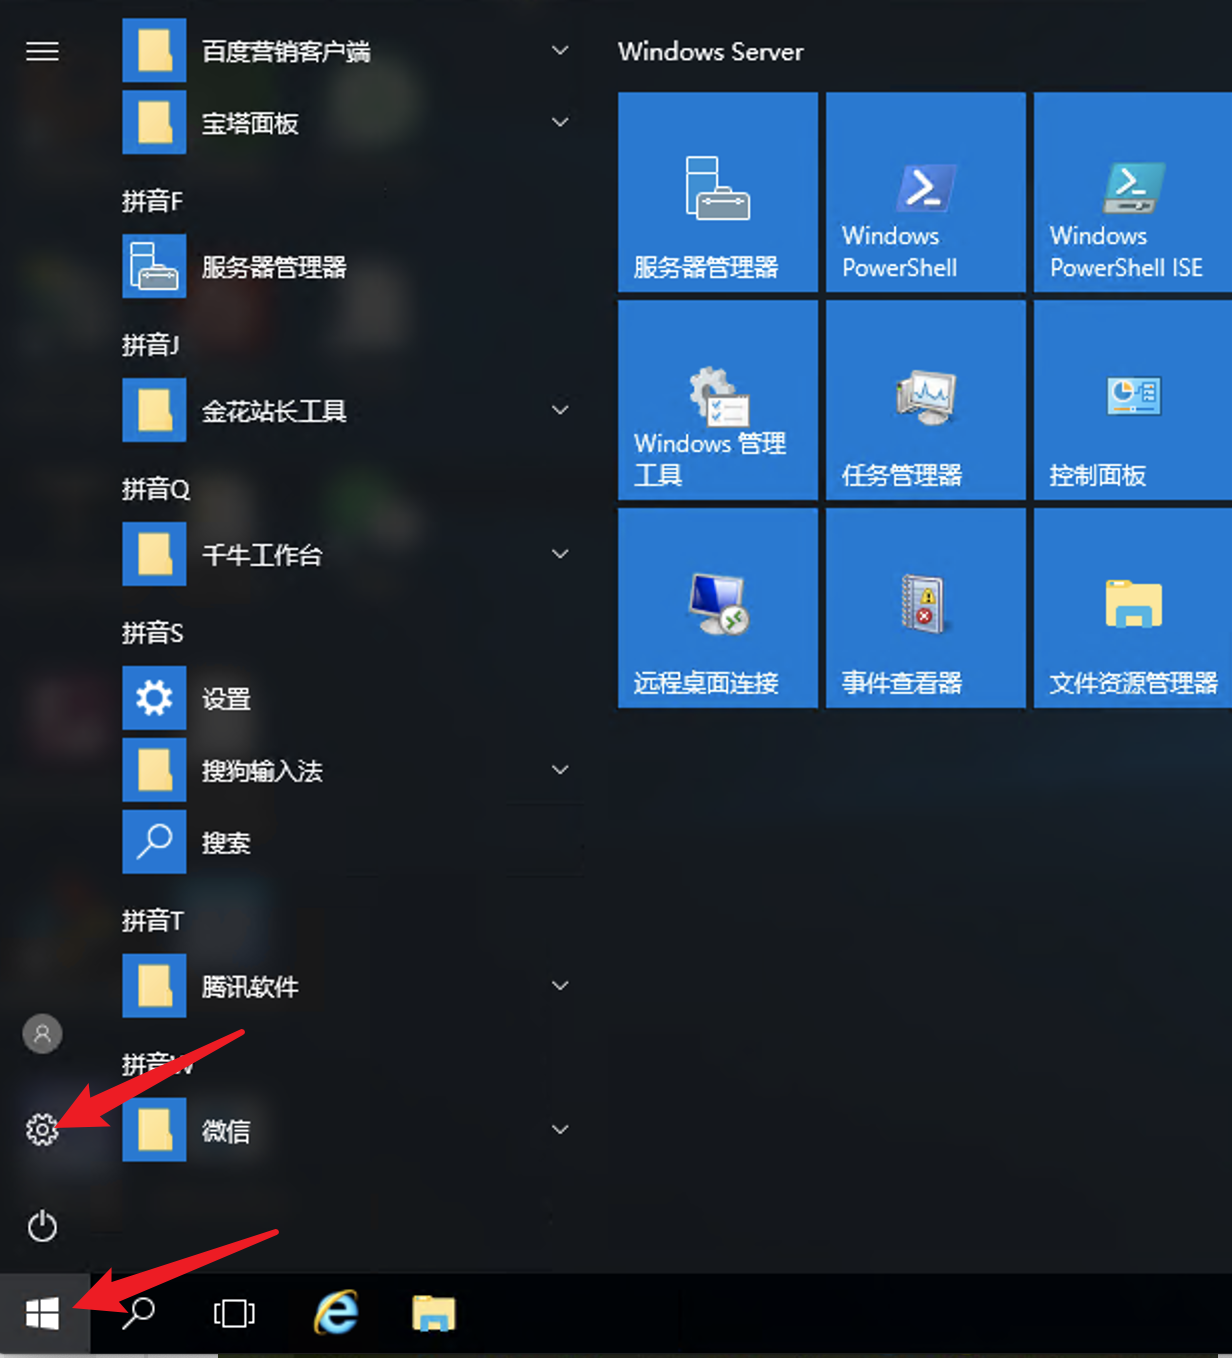Image resolution: width=1232 pixels, height=1358 pixels.
Task: Click the power button icon
Action: click(x=42, y=1226)
